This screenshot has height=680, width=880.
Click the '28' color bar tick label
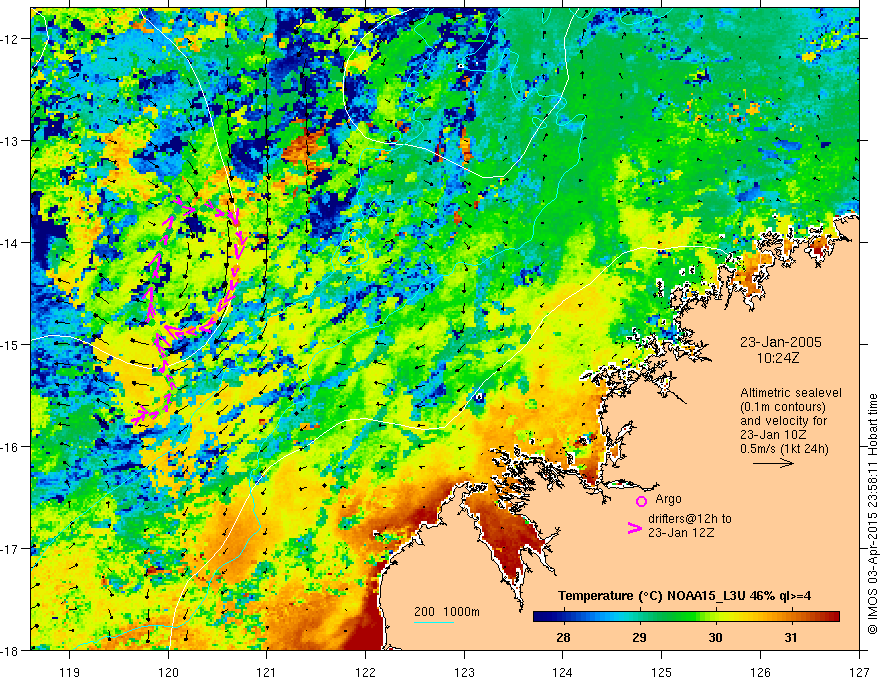tap(563, 638)
